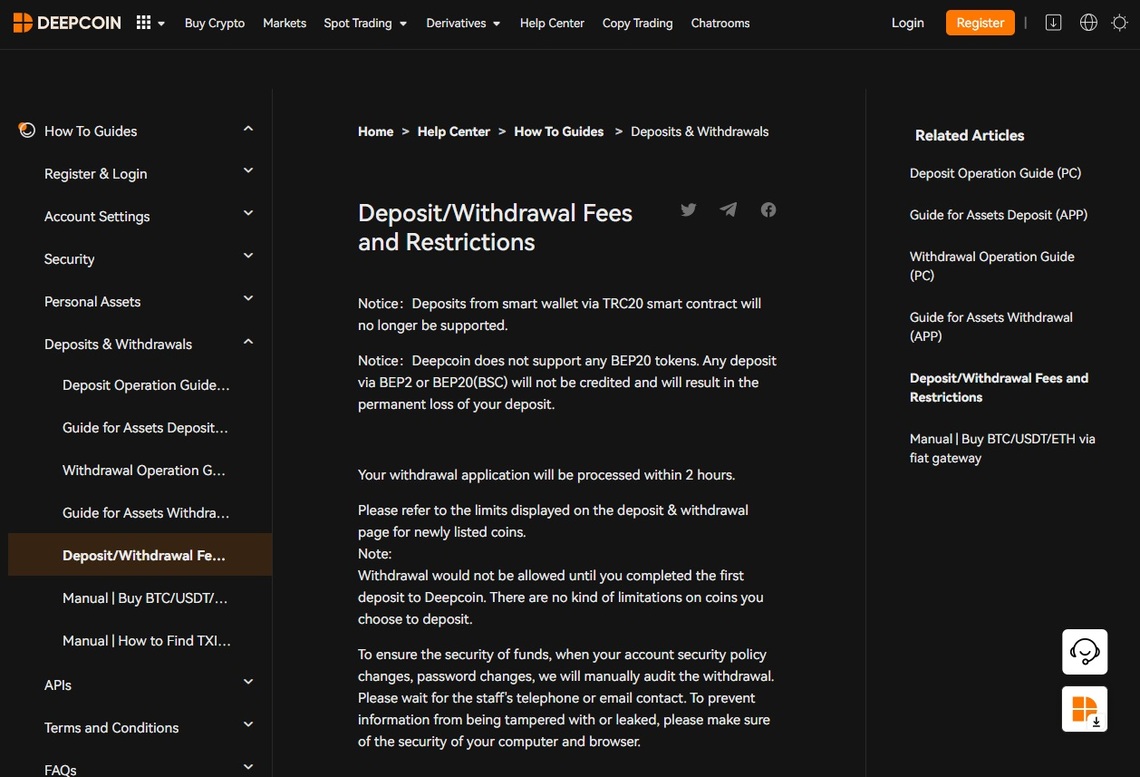Open related Manual Buy BTC/USDT/ETH via fiat gateway

[1002, 448]
